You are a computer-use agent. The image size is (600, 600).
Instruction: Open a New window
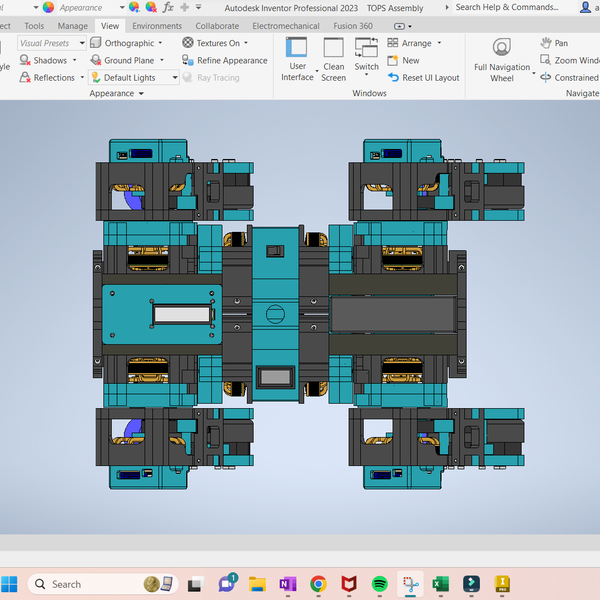[403, 60]
